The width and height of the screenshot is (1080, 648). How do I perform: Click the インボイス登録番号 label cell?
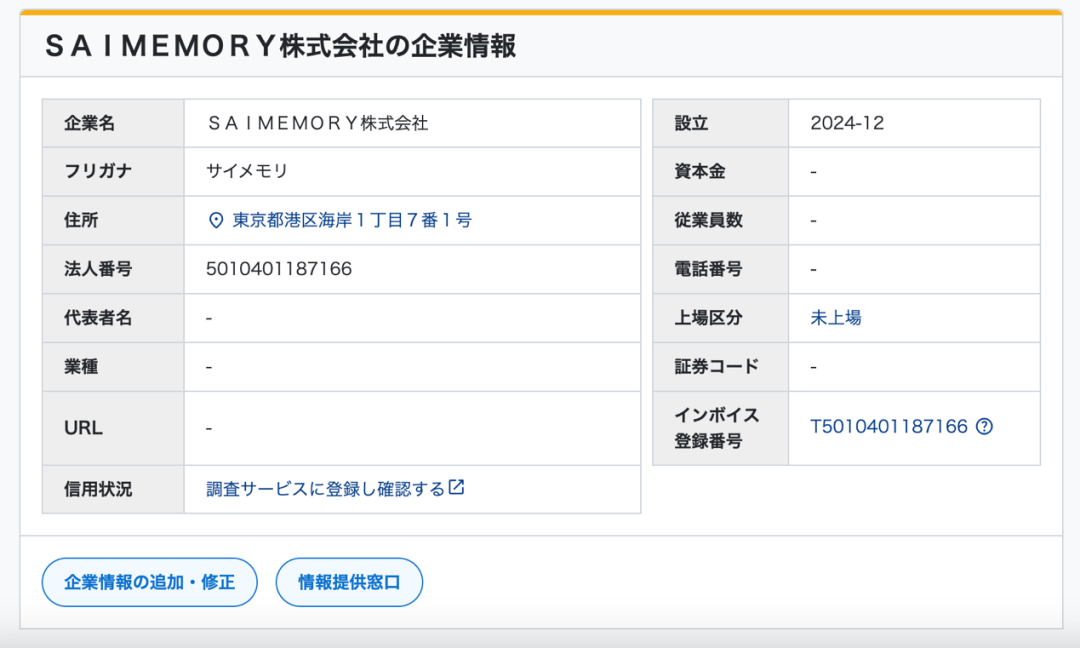717,428
